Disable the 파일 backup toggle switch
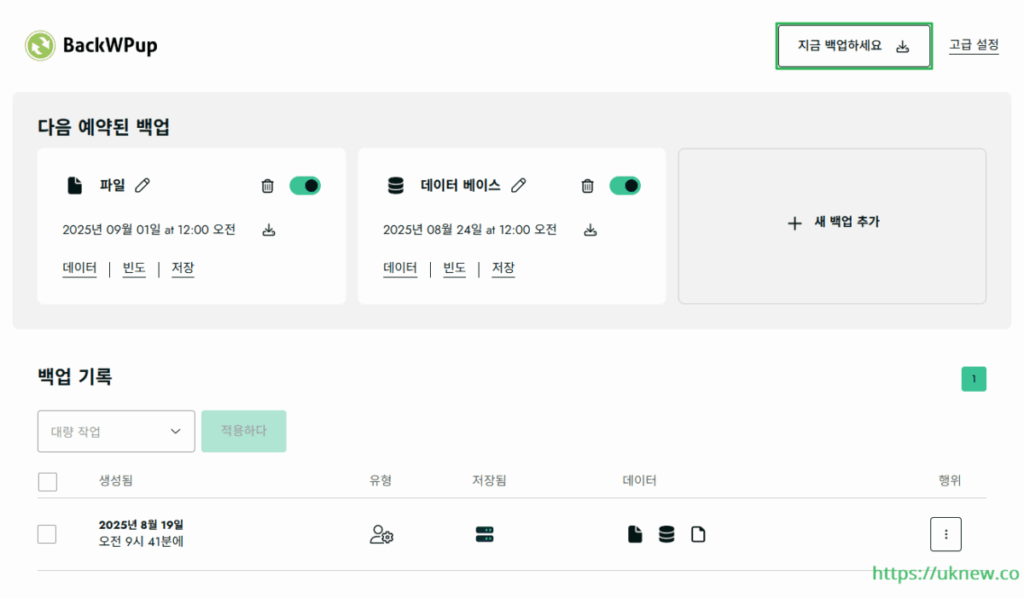The width and height of the screenshot is (1024, 599). tap(305, 186)
